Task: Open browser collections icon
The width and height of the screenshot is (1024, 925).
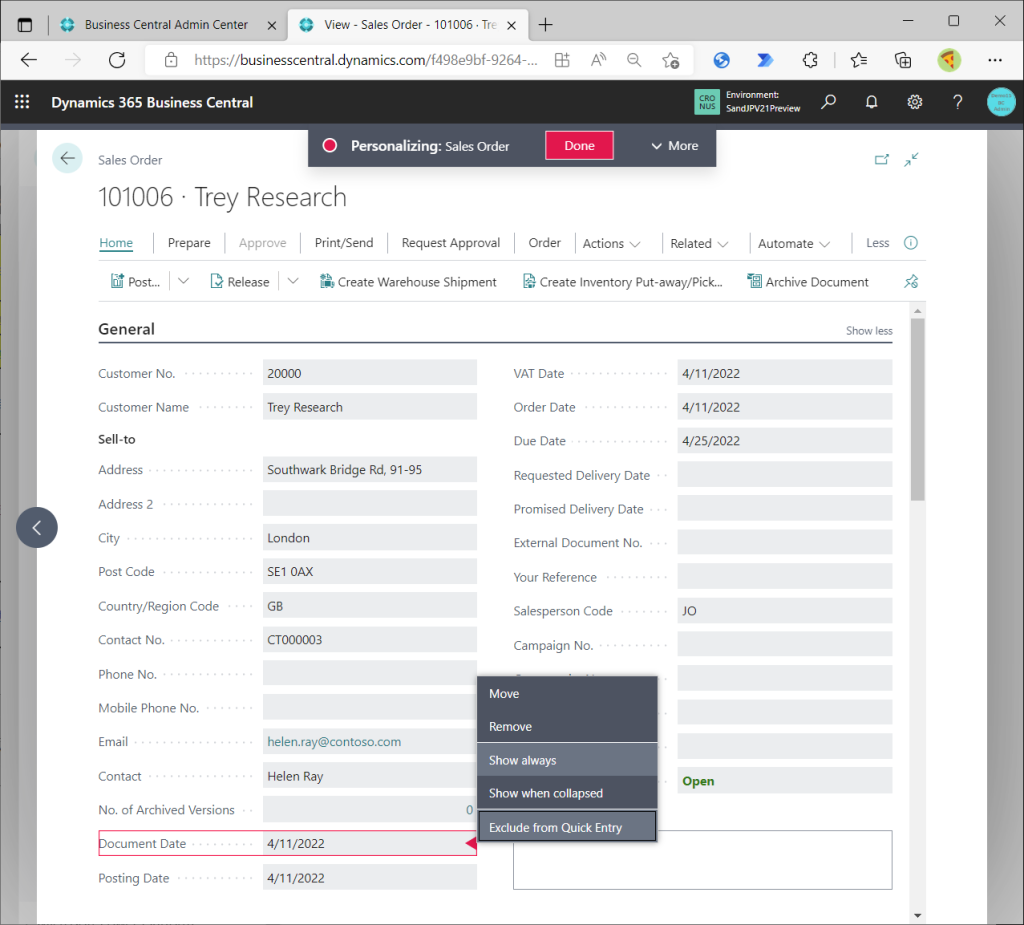Action: tap(903, 60)
